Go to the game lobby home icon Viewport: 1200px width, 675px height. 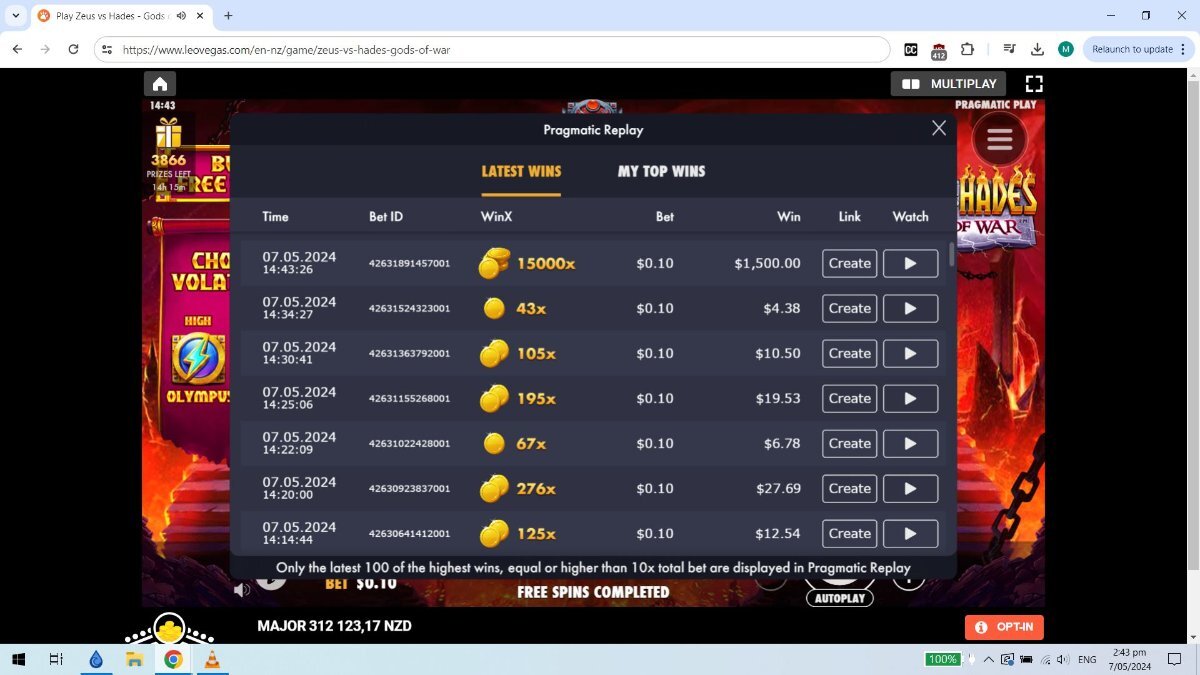pos(160,84)
